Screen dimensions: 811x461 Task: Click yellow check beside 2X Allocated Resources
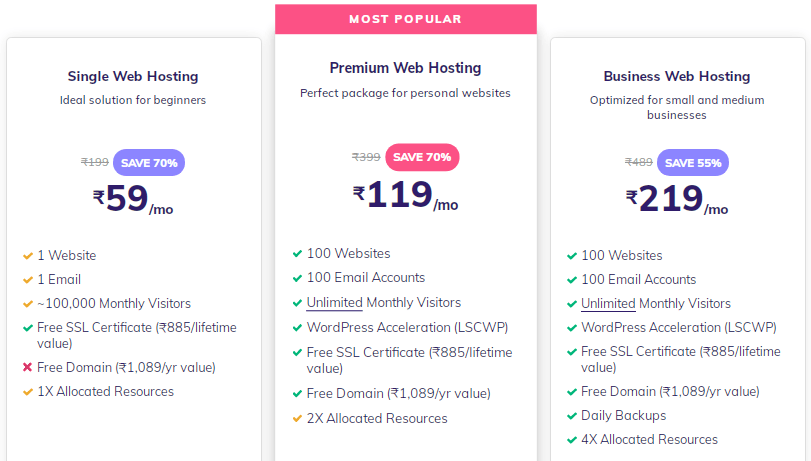(298, 419)
